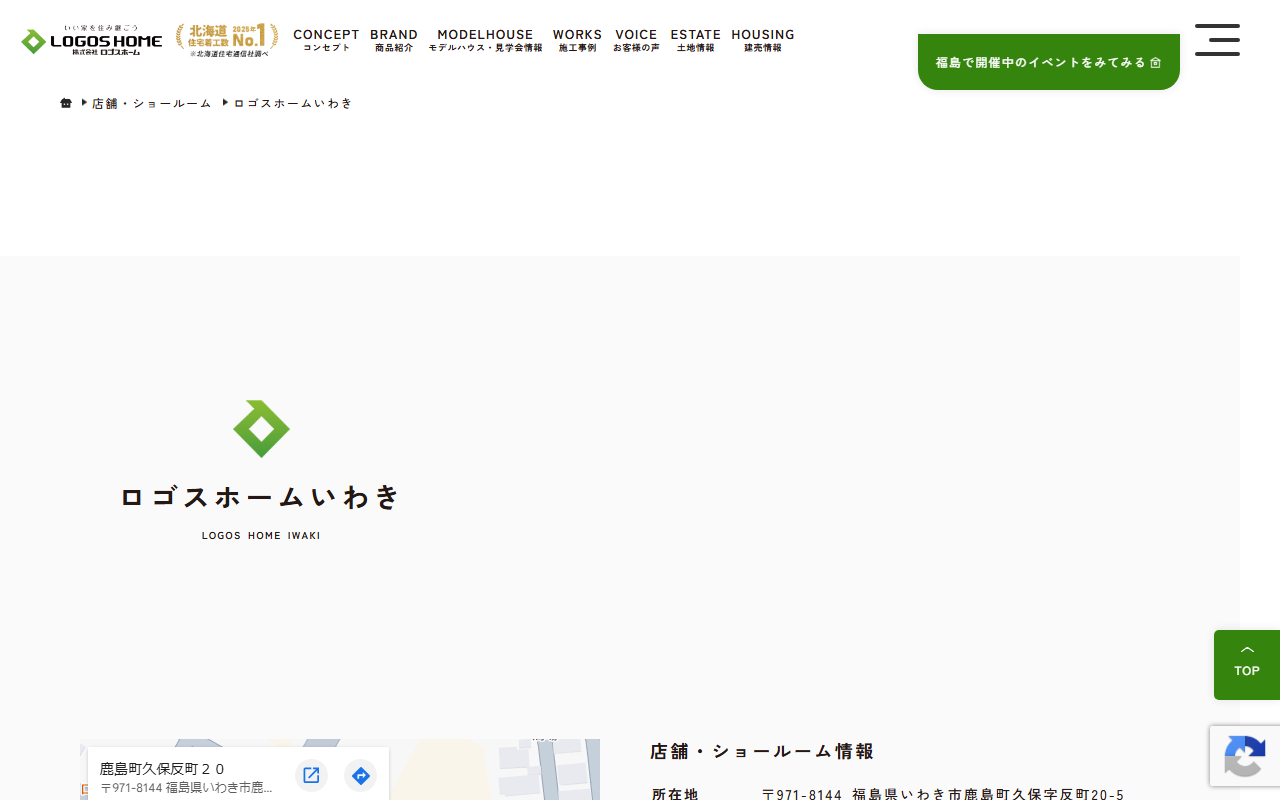Click the reCAPTCHA badge
Screen dimensions: 1280x800
click(1245, 756)
